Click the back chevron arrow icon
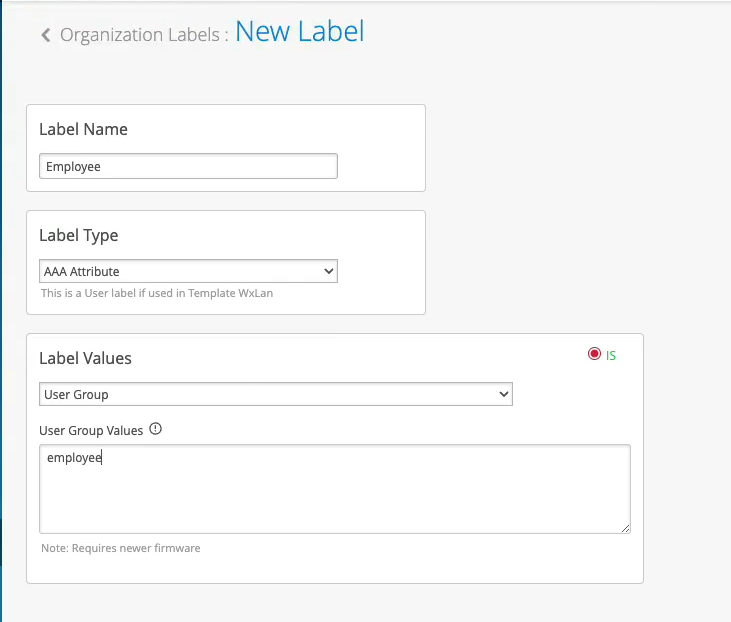731x622 pixels. (x=45, y=36)
